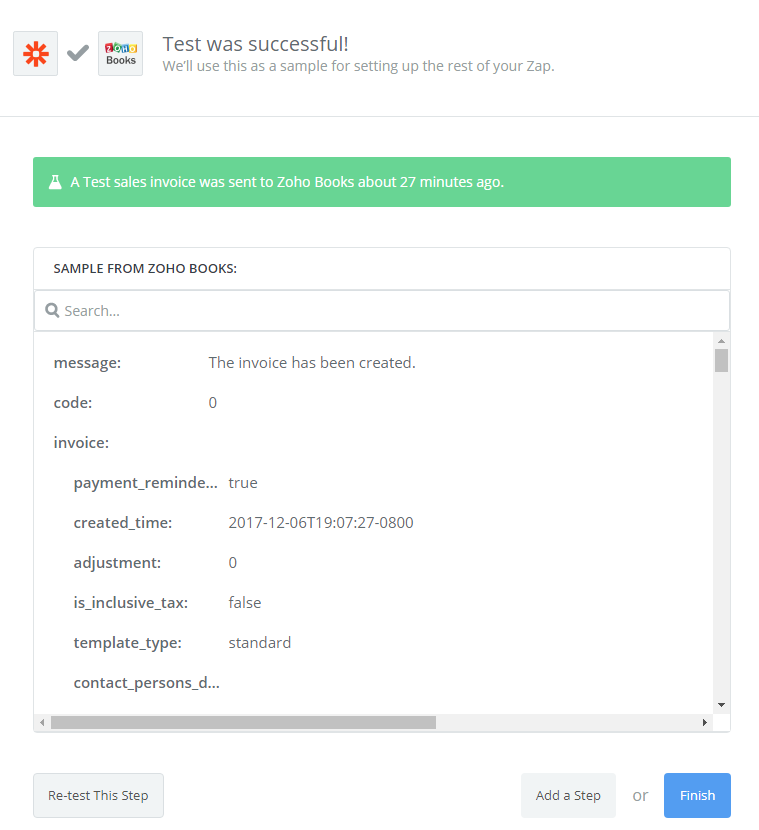Click the scroll down arrow of sample list
The height and width of the screenshot is (830, 759).
pos(721,705)
